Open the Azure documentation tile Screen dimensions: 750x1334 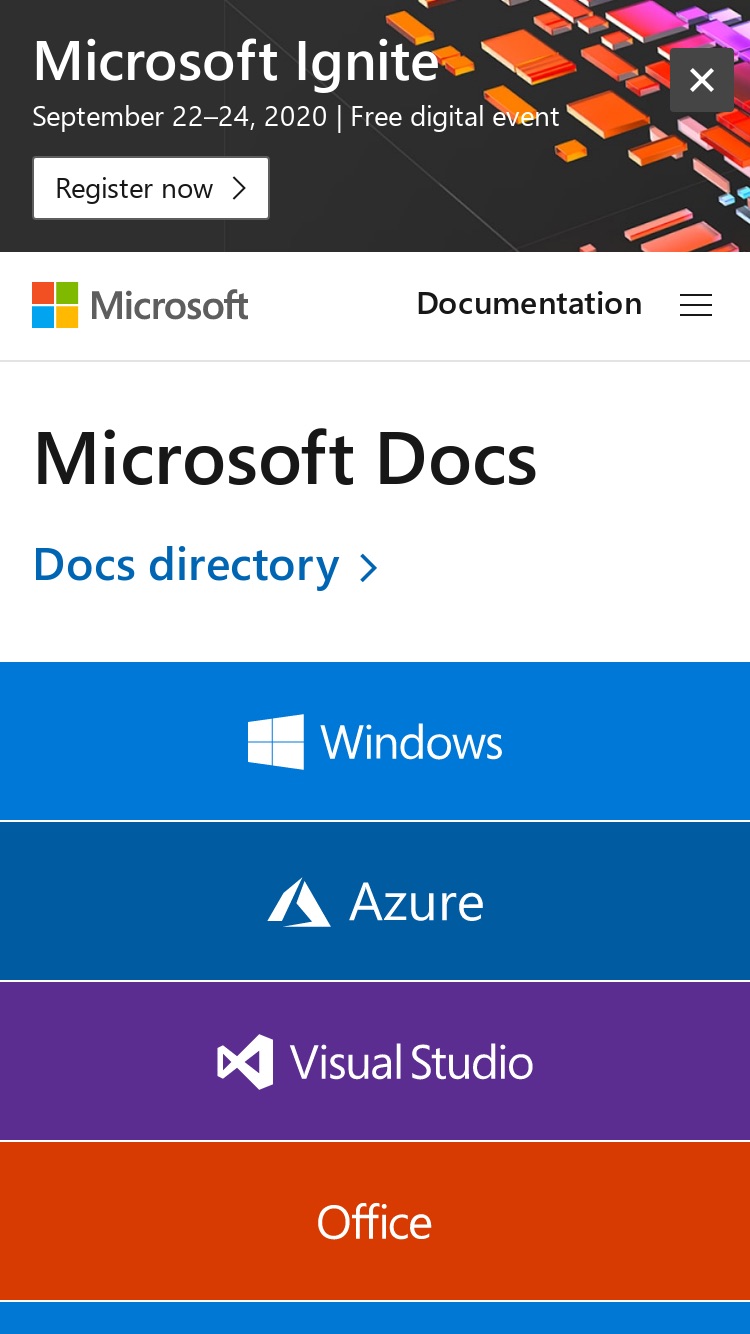click(375, 901)
